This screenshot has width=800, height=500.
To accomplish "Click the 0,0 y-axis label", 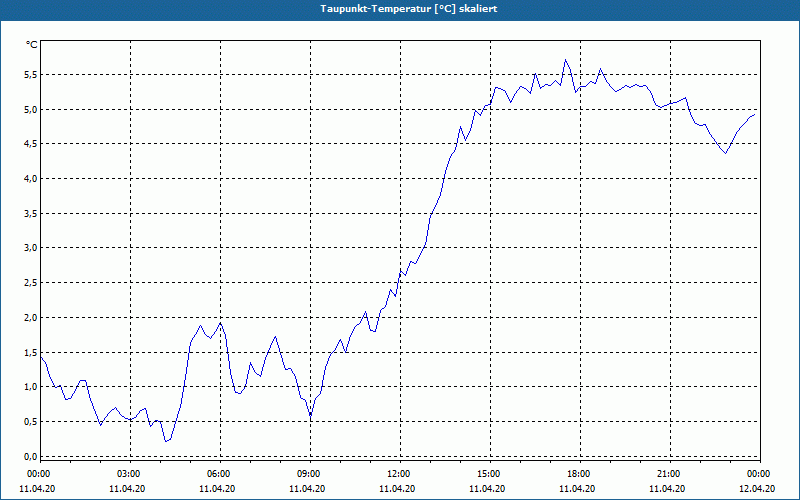I will 31,456.
